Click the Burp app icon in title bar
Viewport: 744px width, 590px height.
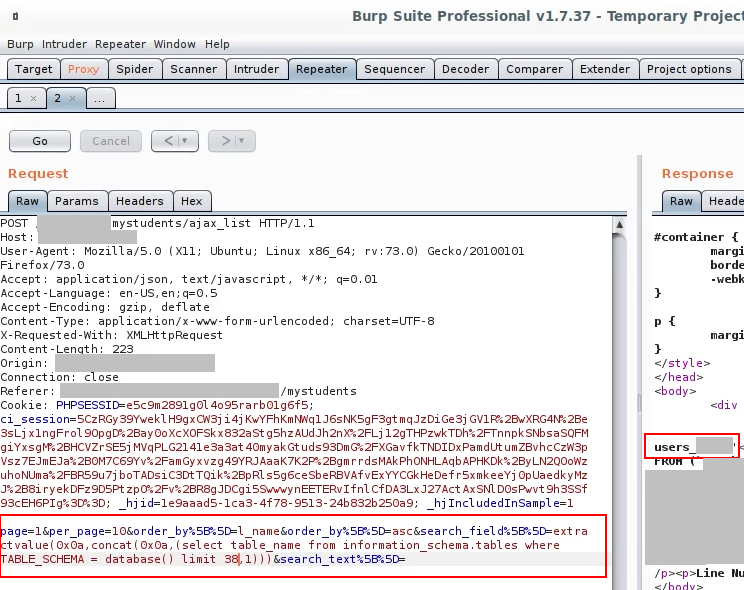point(15,16)
